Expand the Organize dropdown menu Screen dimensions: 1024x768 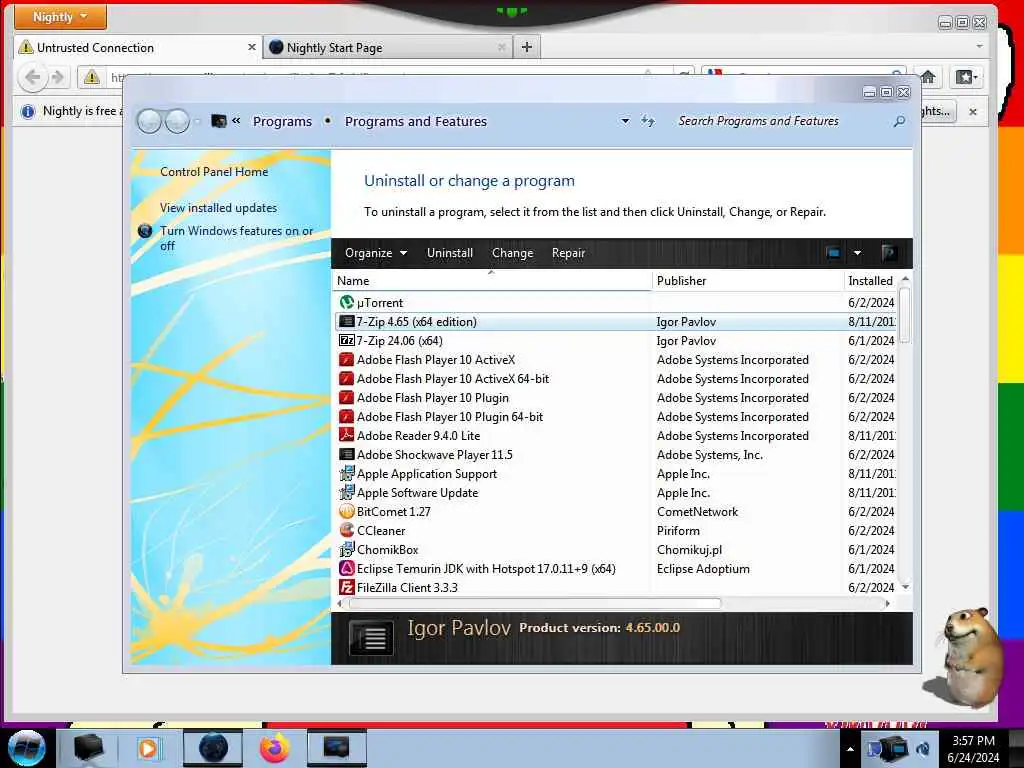376,253
